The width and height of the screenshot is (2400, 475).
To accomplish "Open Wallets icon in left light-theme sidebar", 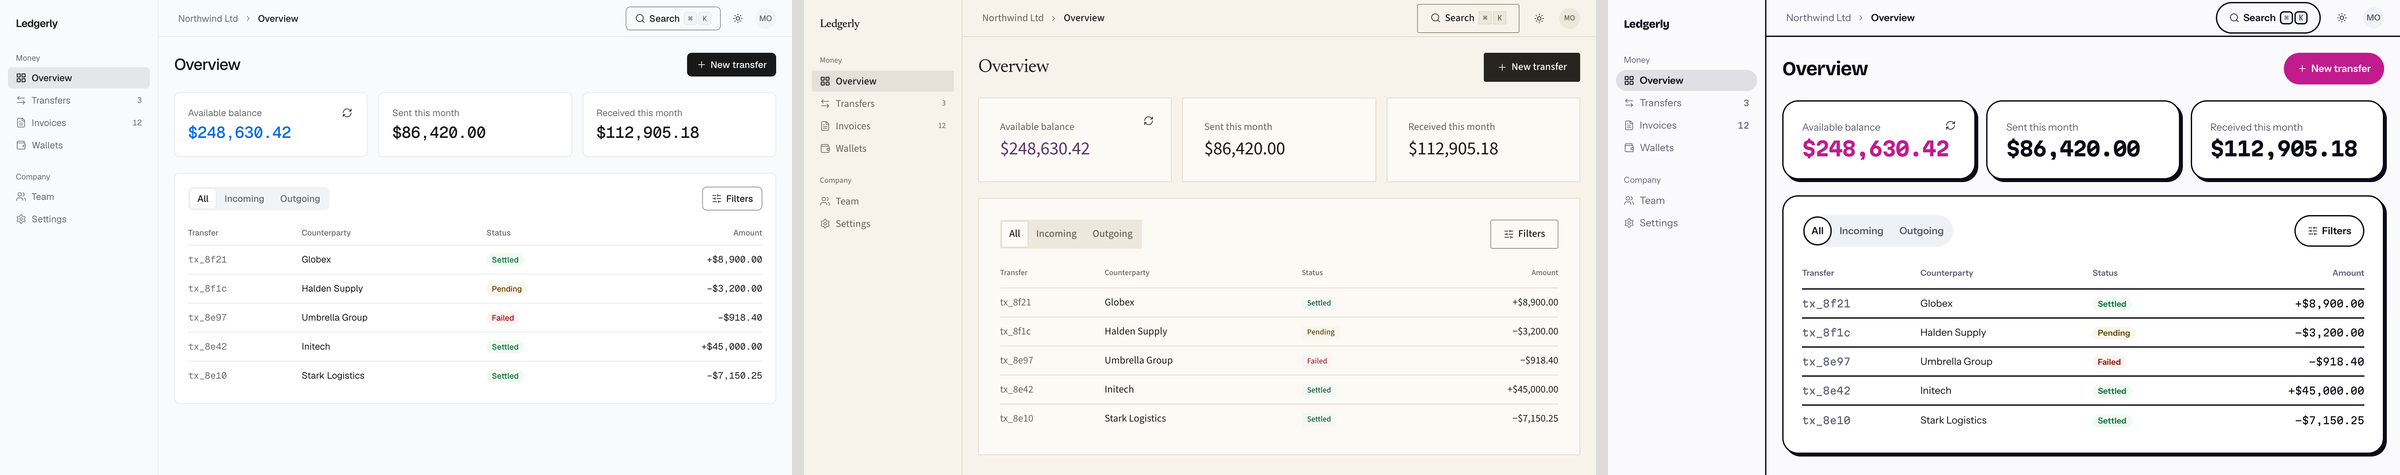I will (21, 145).
